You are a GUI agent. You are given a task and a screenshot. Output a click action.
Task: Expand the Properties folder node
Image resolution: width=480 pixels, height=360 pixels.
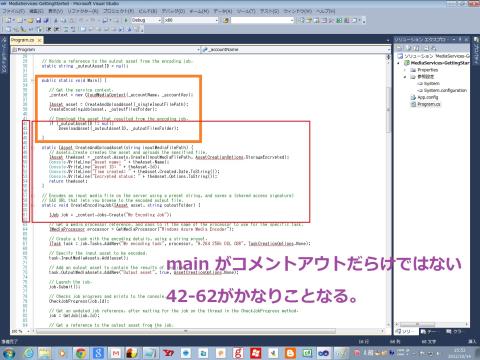405,70
